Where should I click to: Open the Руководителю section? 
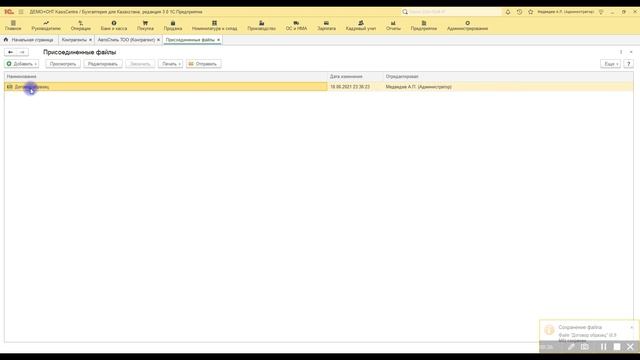click(46, 26)
